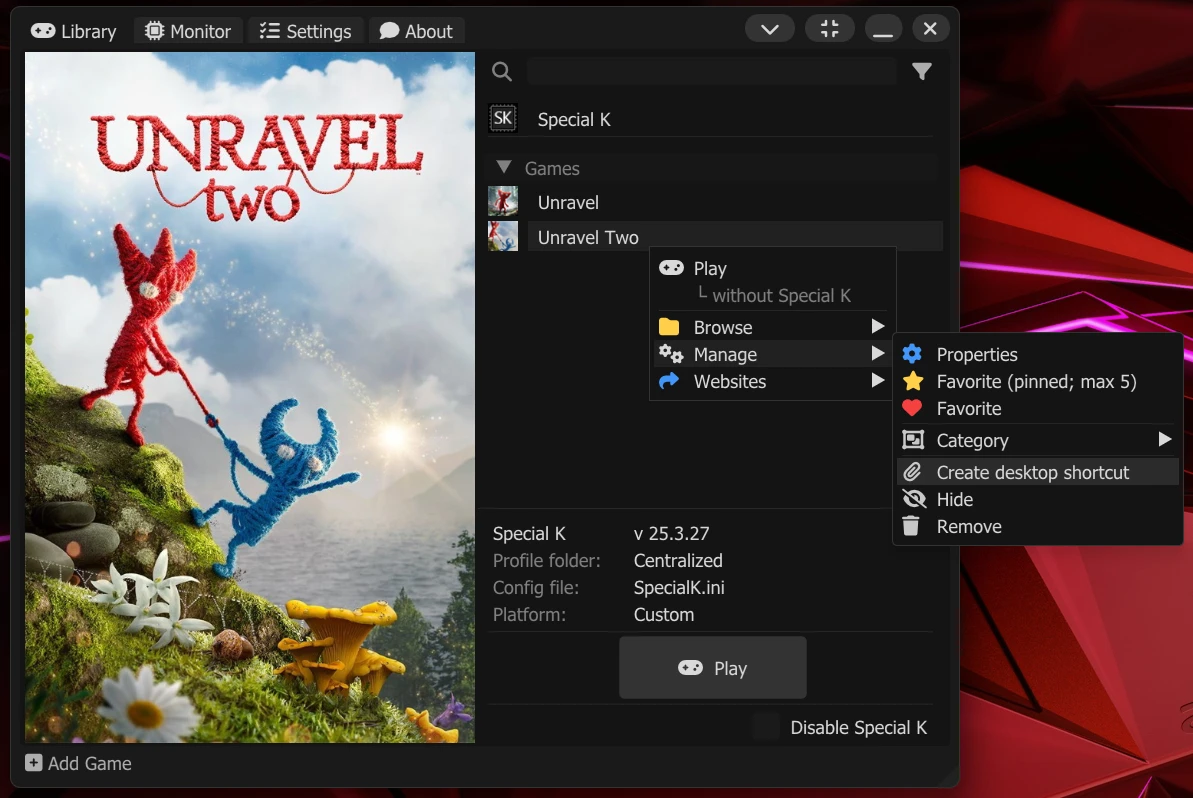The image size is (1193, 798).
Task: Open the filter funnel icon
Action: [922, 72]
